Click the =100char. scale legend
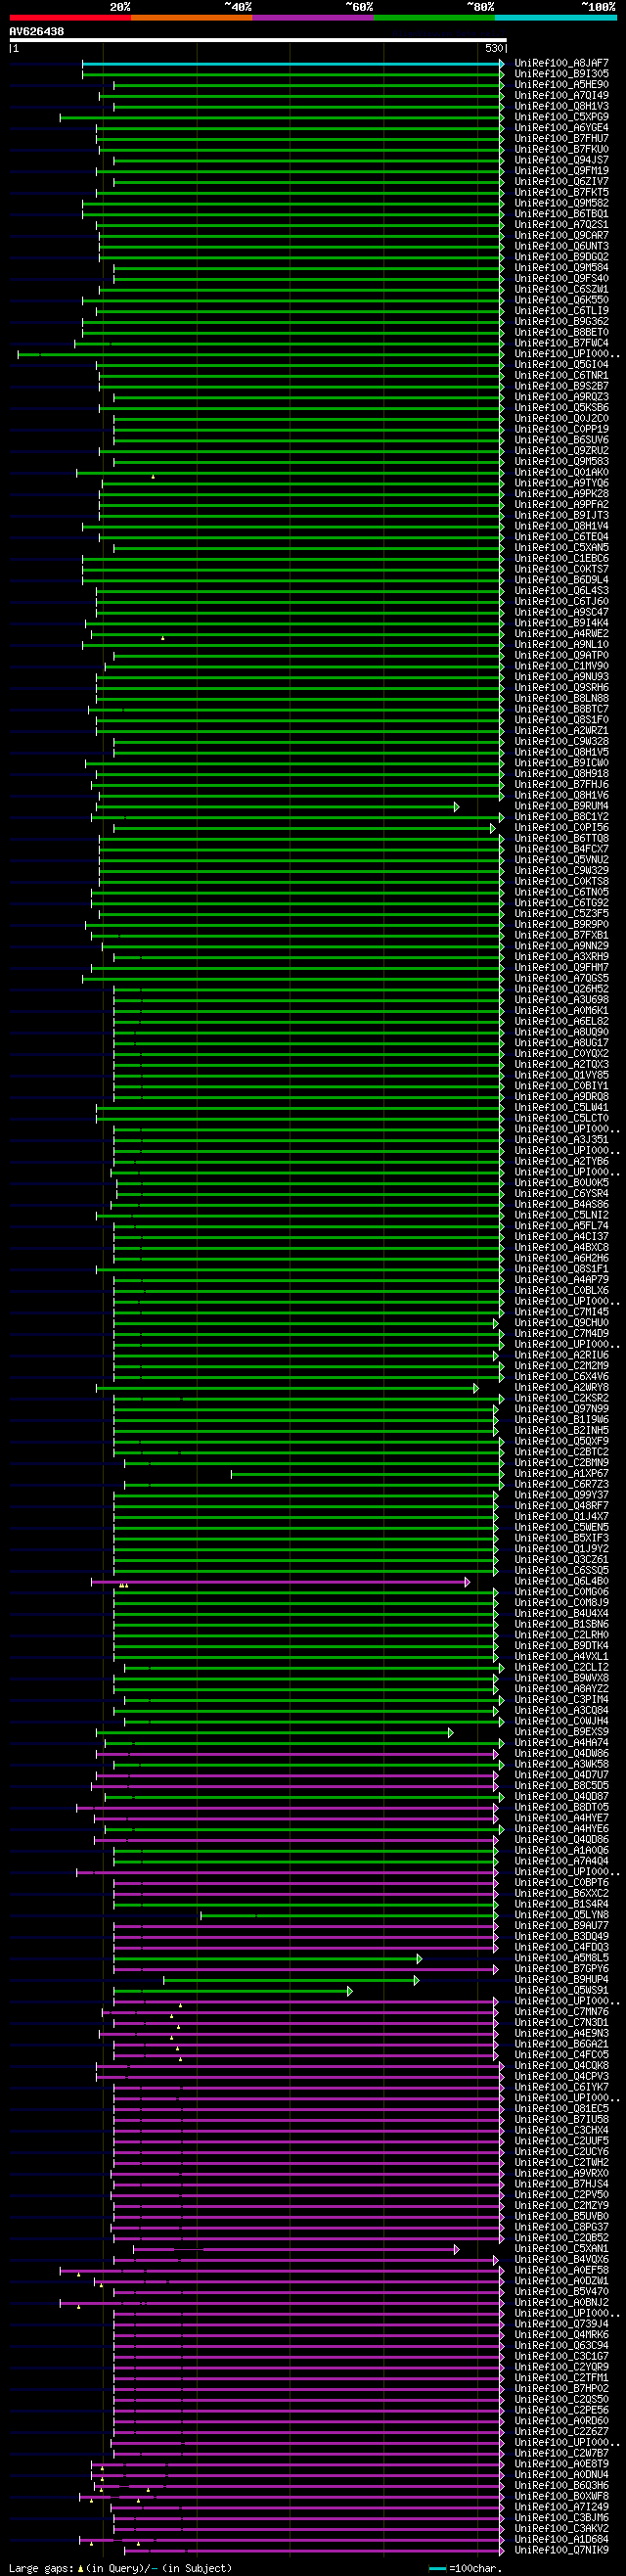 (465, 2569)
